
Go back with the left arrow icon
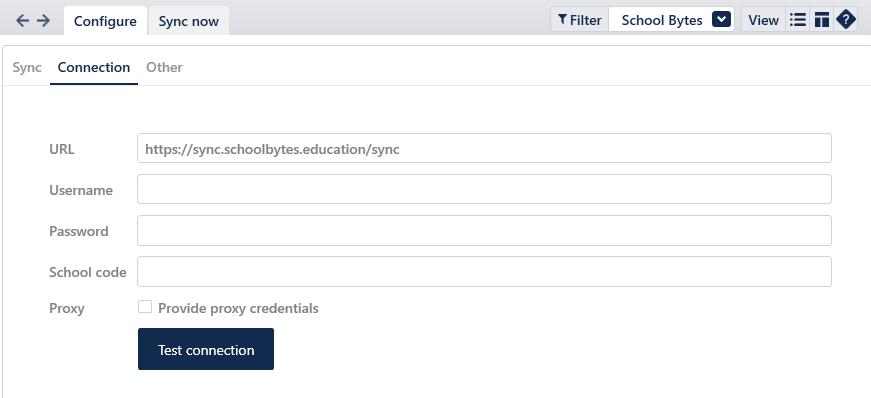(x=22, y=21)
